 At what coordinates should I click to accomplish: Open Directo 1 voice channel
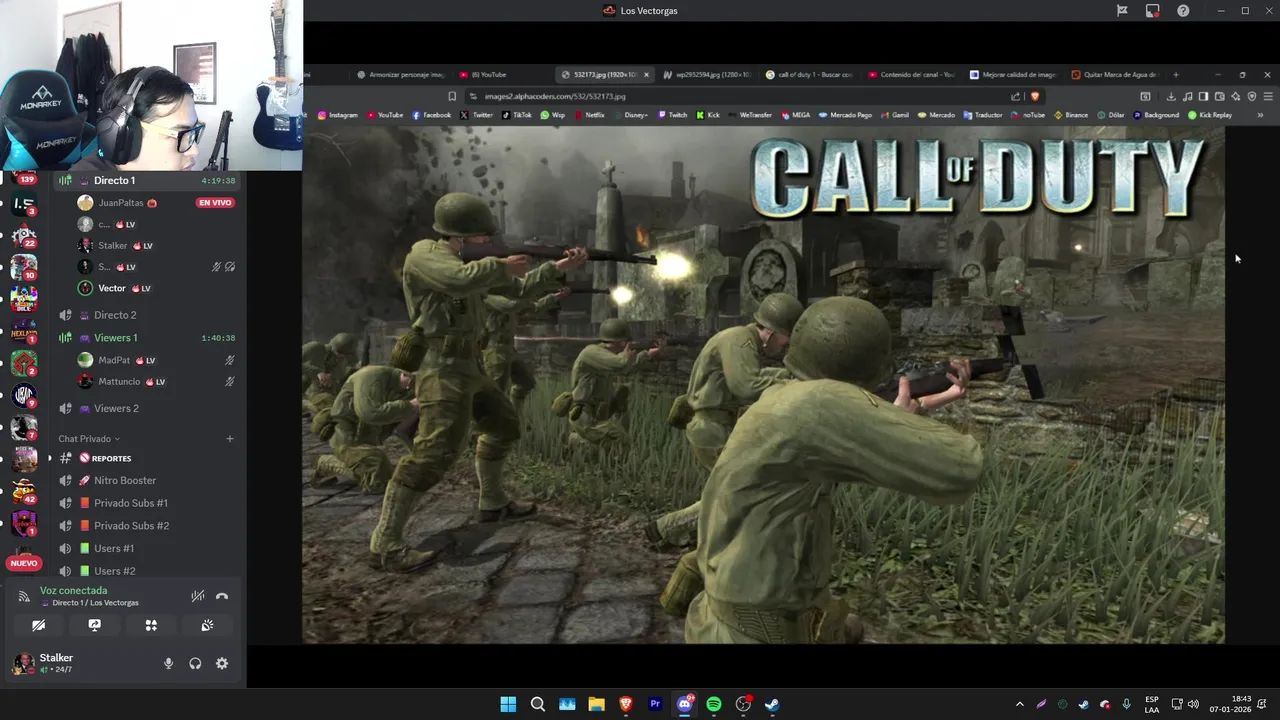point(147,180)
